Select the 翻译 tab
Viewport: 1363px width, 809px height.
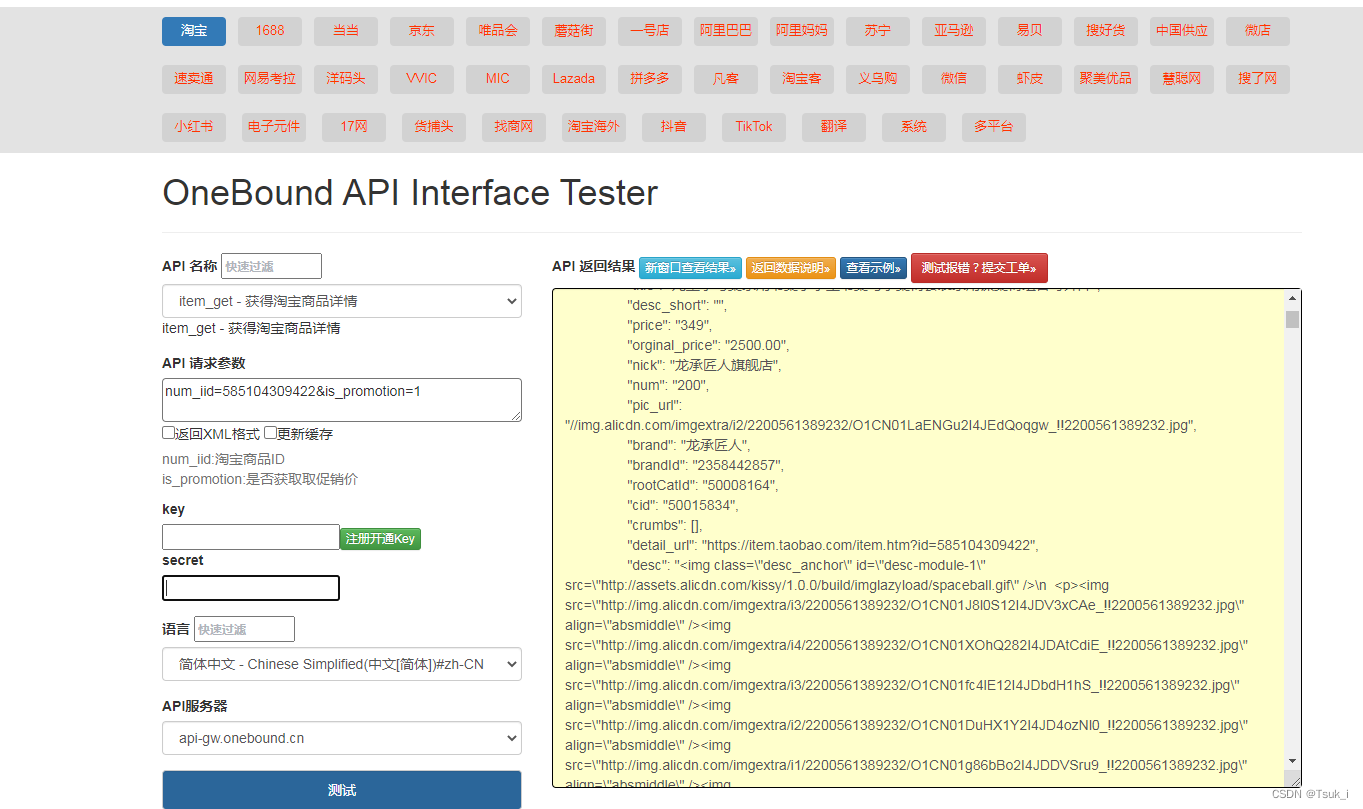point(834,127)
